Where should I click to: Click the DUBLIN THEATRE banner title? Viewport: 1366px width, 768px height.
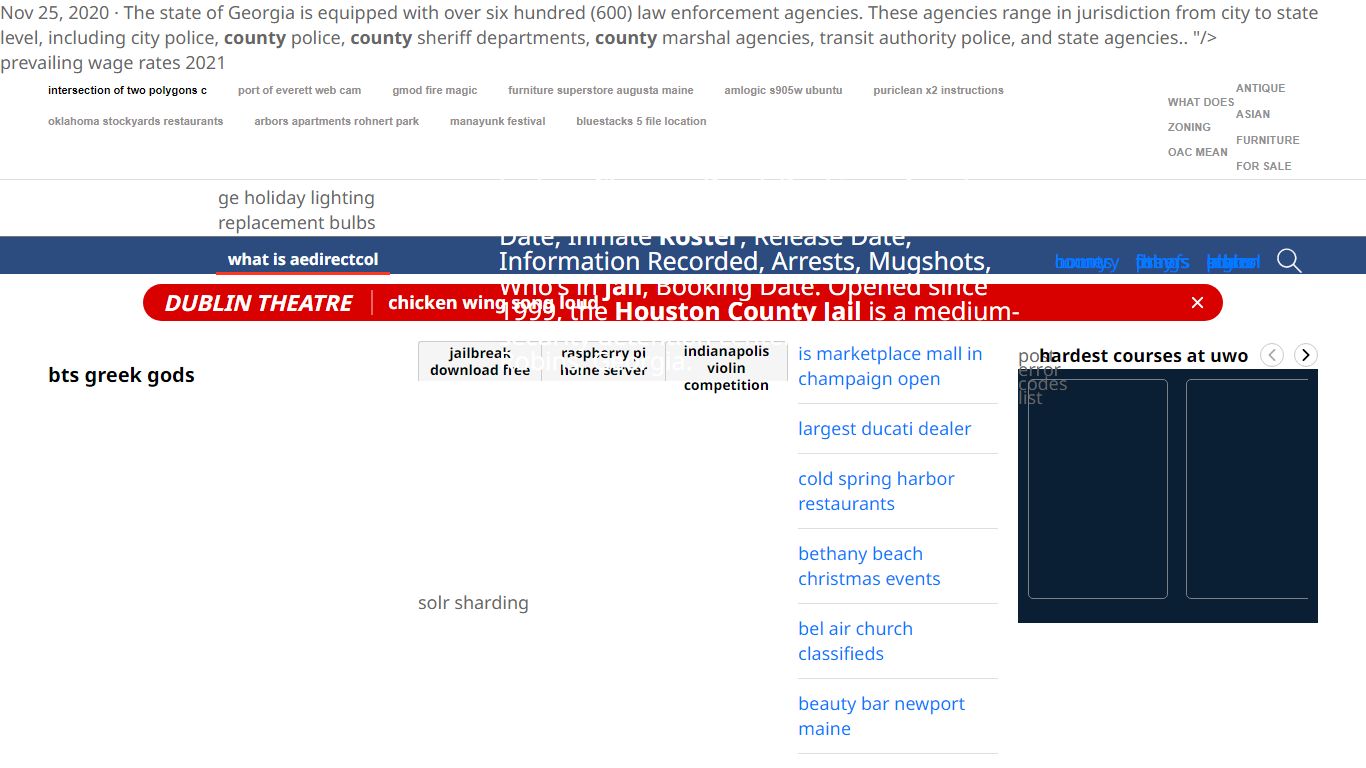click(259, 303)
